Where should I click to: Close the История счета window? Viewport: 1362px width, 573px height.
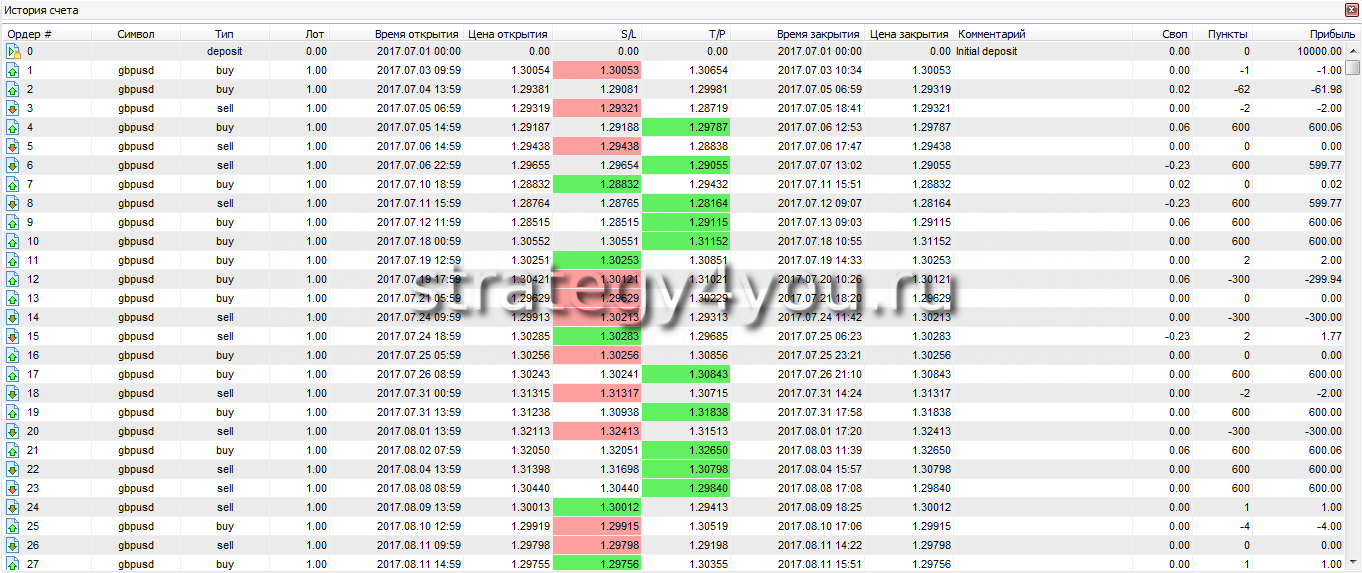click(x=1350, y=9)
